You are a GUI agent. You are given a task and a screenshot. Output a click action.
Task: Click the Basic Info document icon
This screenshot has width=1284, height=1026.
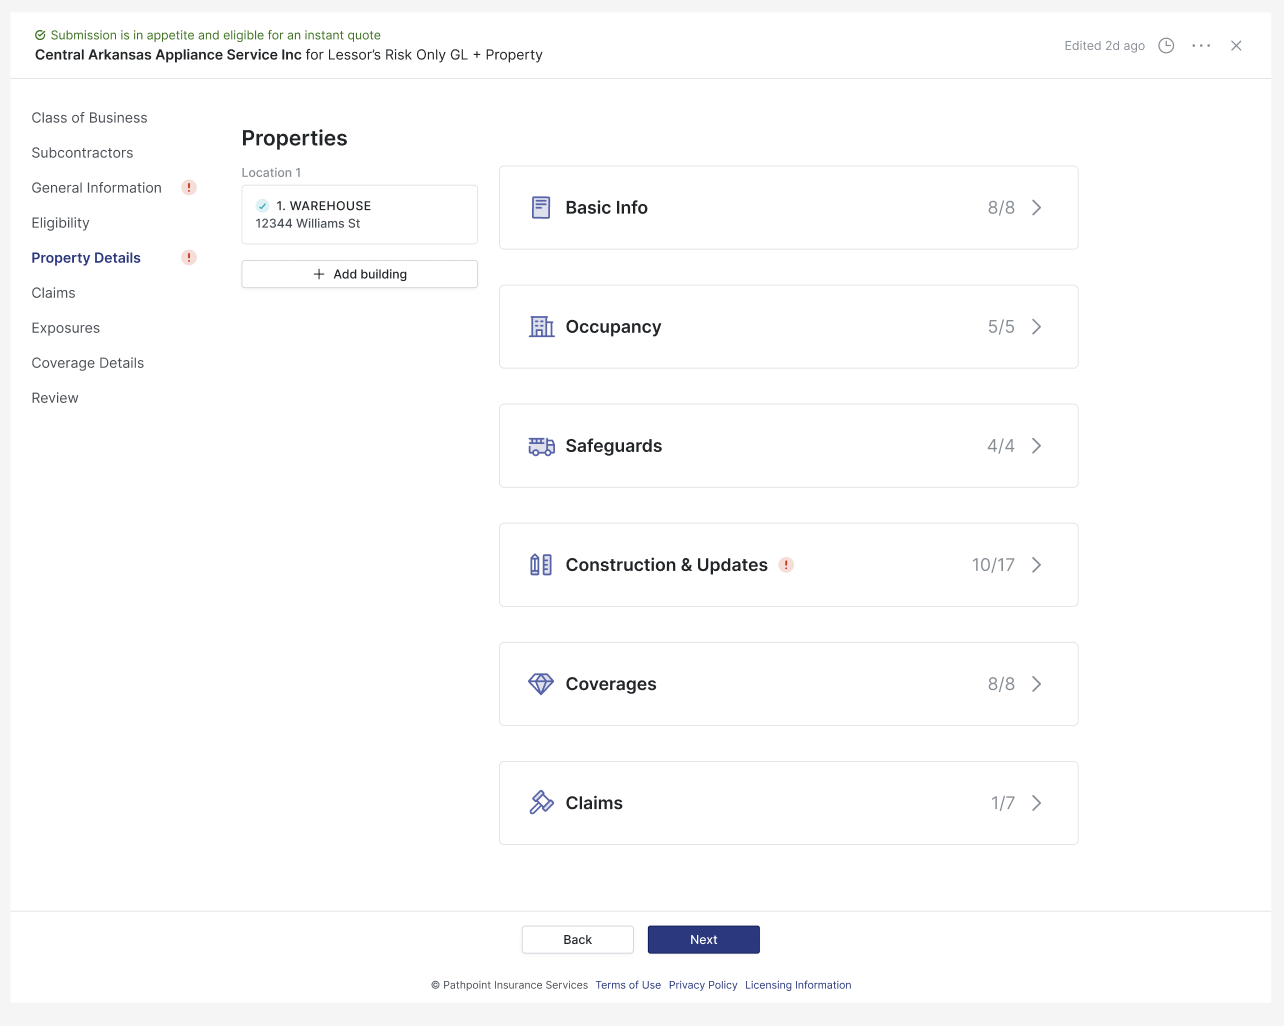[x=541, y=208]
